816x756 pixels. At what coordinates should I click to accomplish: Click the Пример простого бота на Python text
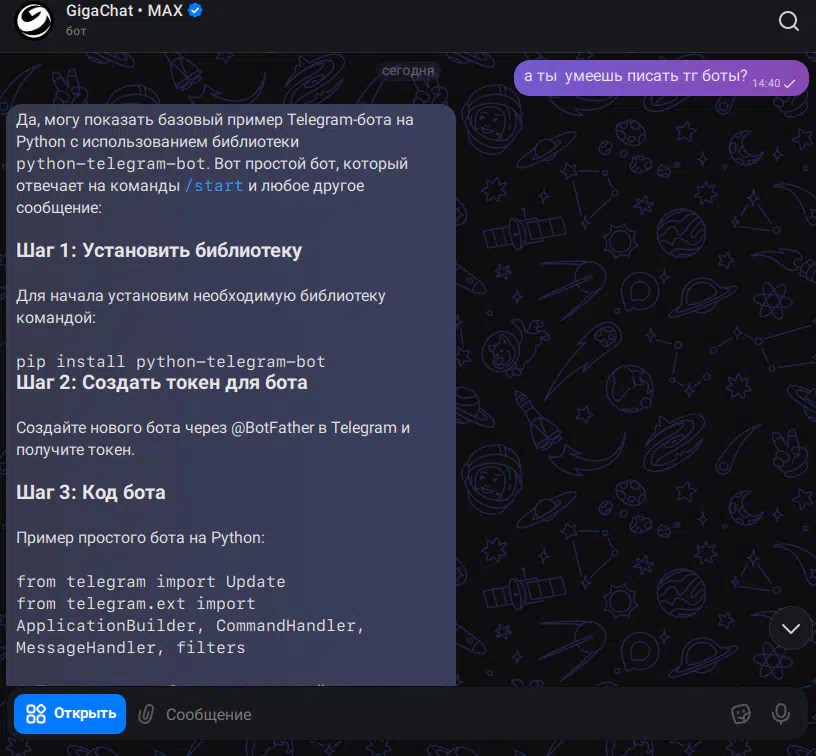click(140, 537)
